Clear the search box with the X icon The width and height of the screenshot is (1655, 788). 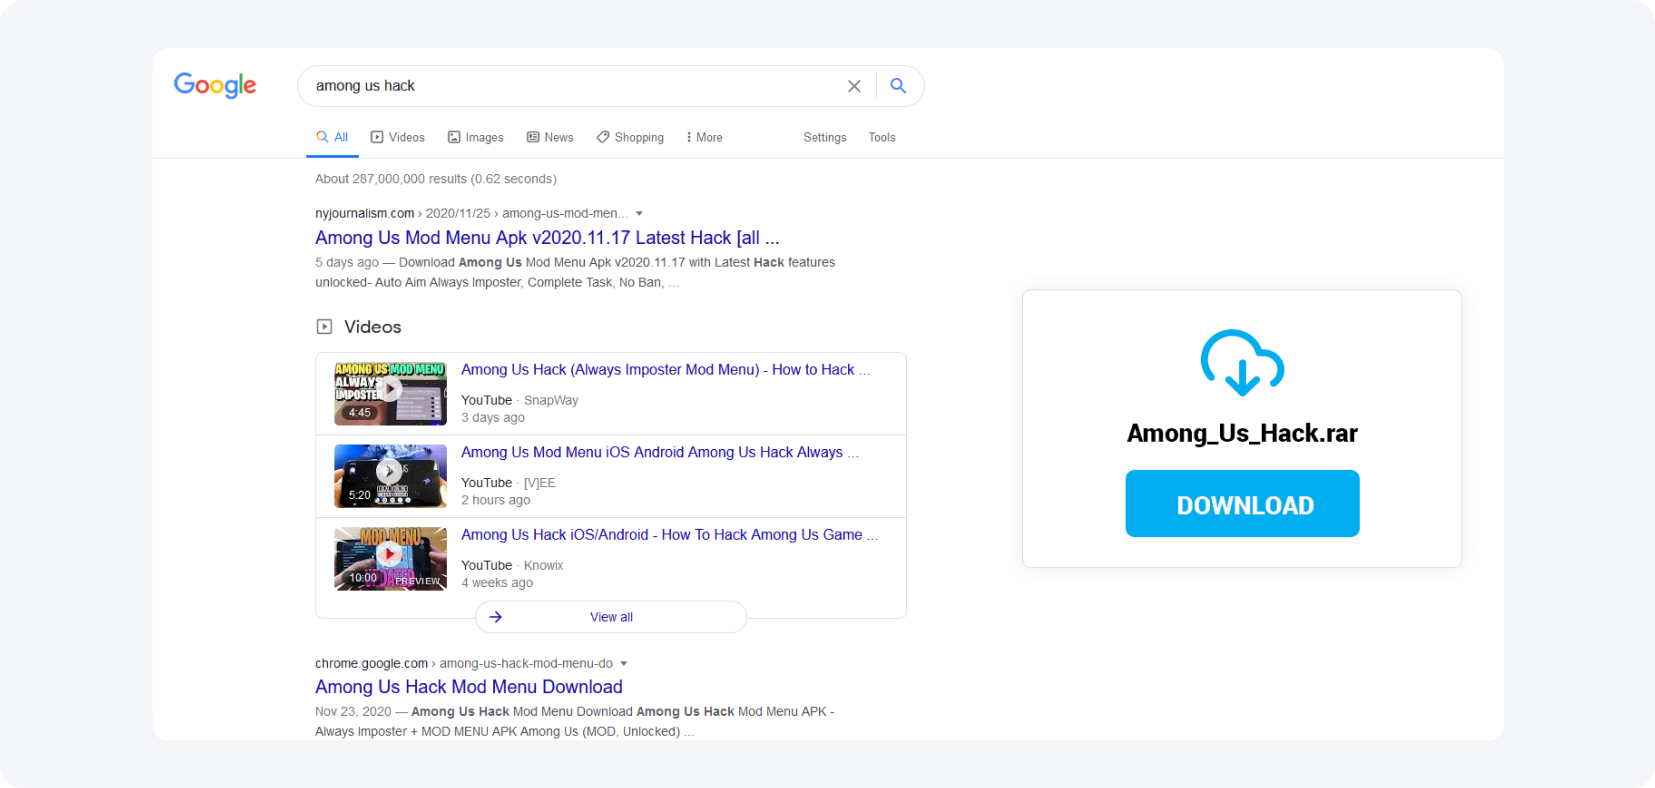pyautogui.click(x=854, y=86)
